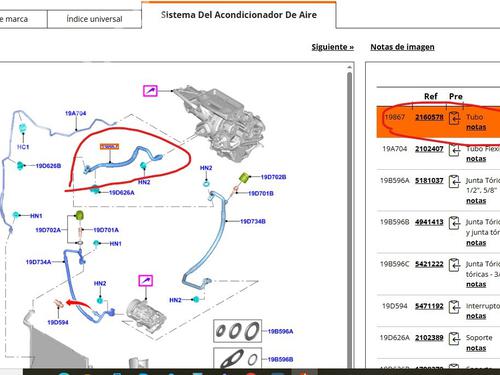Click the add-to-cart icon beside 4941413
Screen dimensions: 500x375
pos(454,223)
